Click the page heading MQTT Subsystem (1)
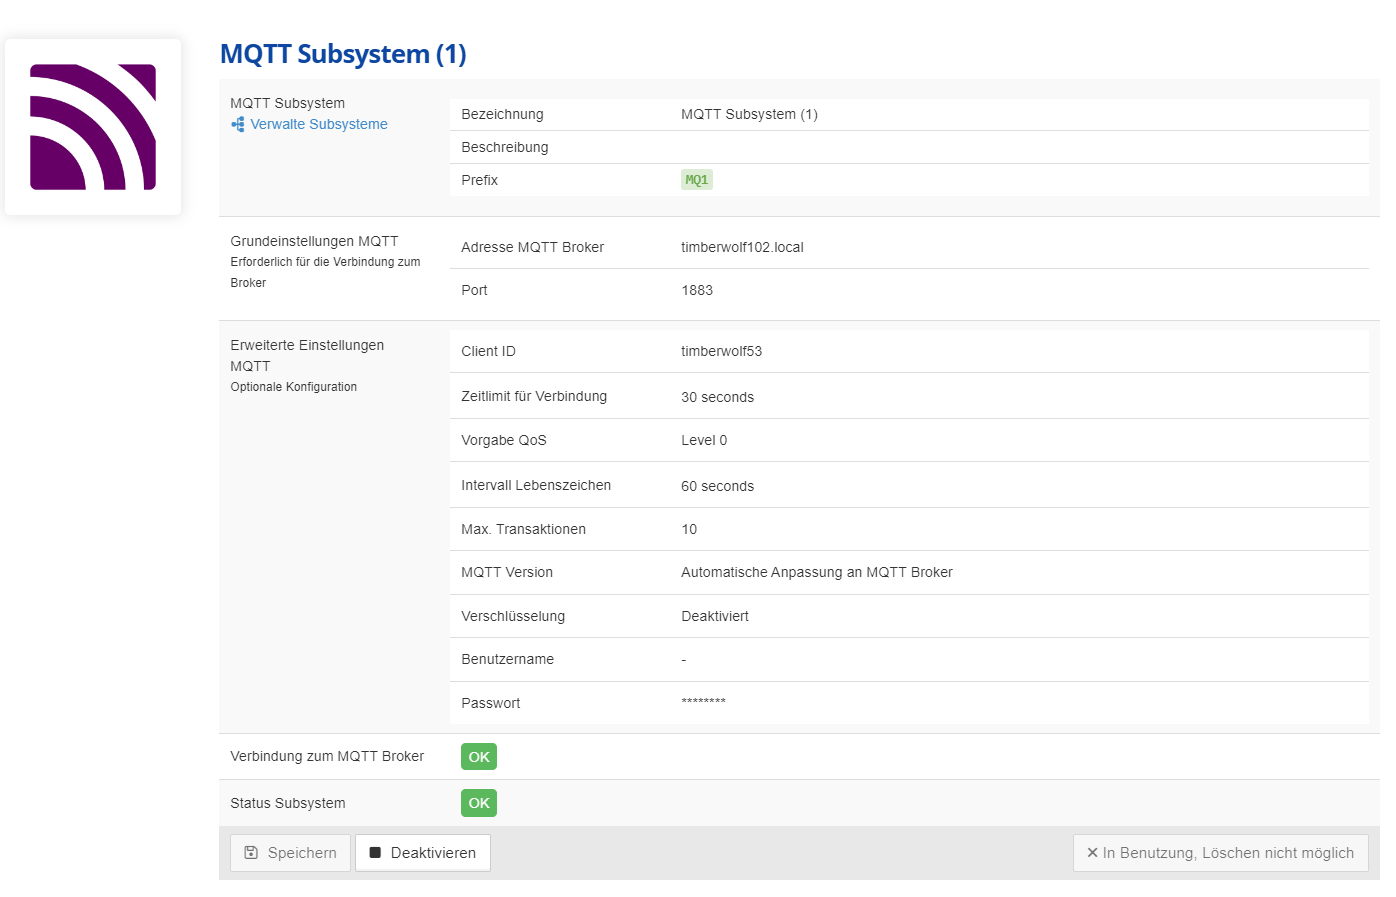 343,54
